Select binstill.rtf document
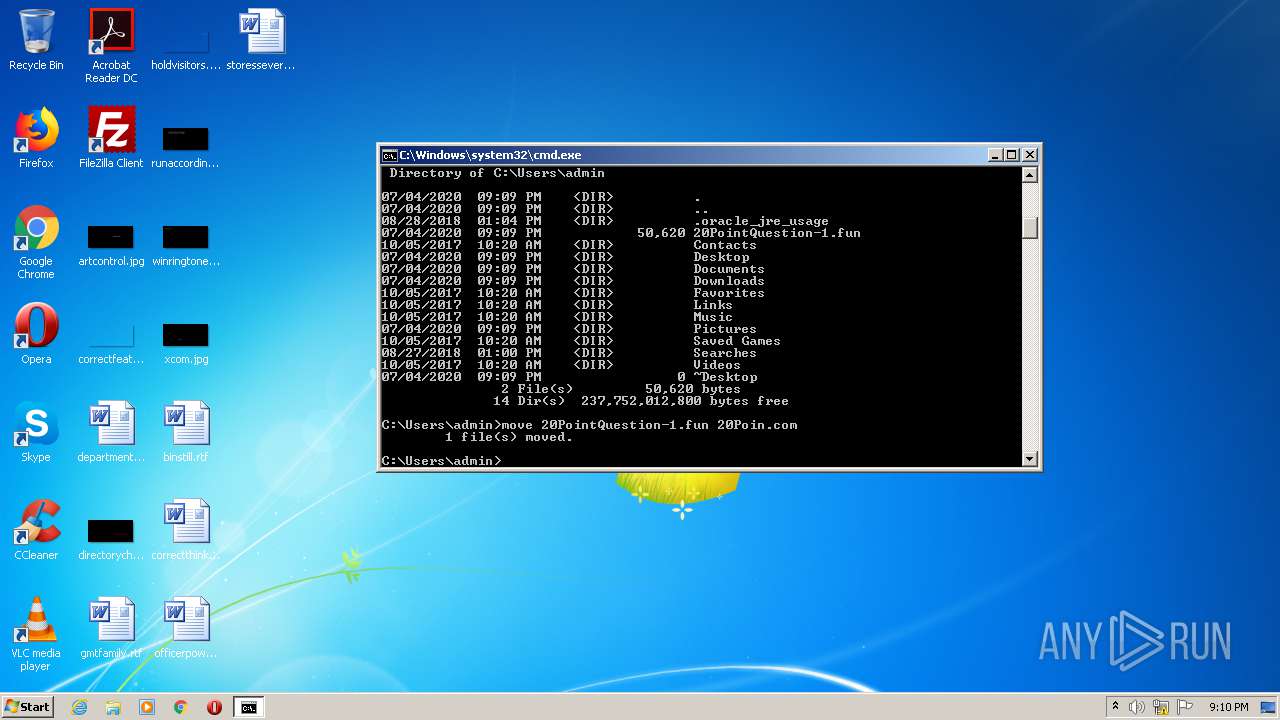Viewport: 1280px width, 720px height. [x=186, y=432]
